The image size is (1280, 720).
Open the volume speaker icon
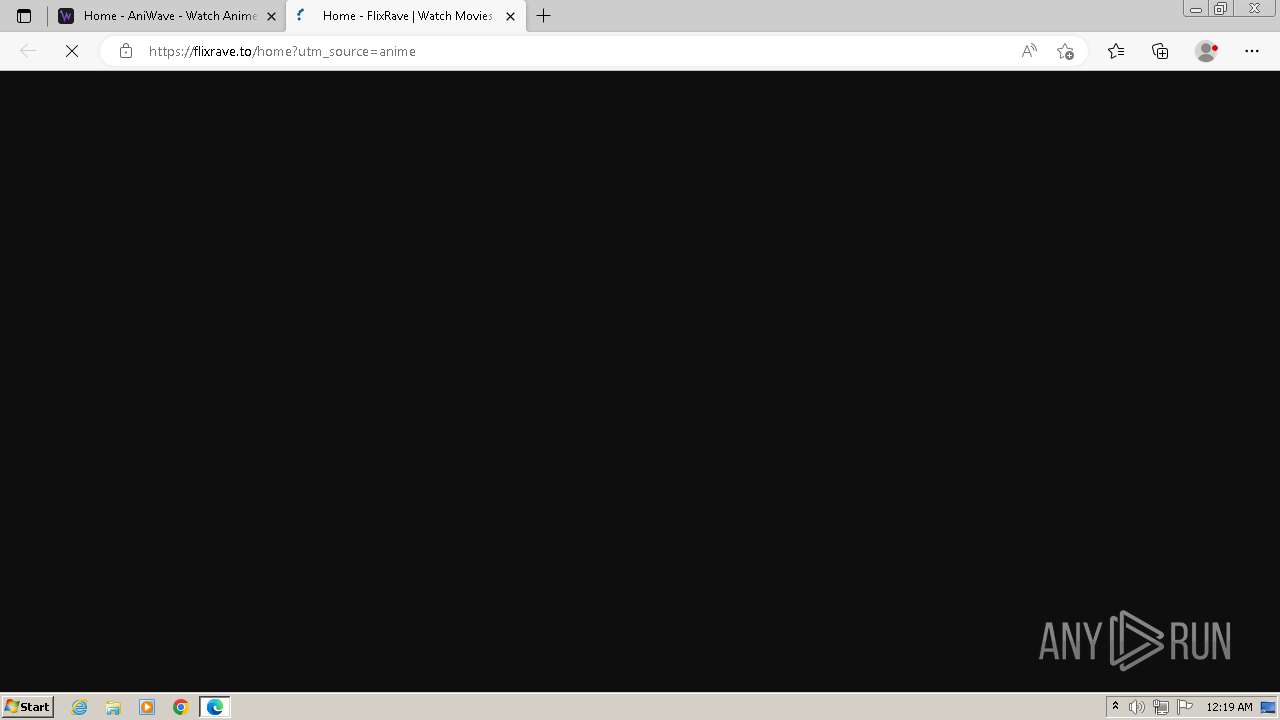tap(1137, 707)
